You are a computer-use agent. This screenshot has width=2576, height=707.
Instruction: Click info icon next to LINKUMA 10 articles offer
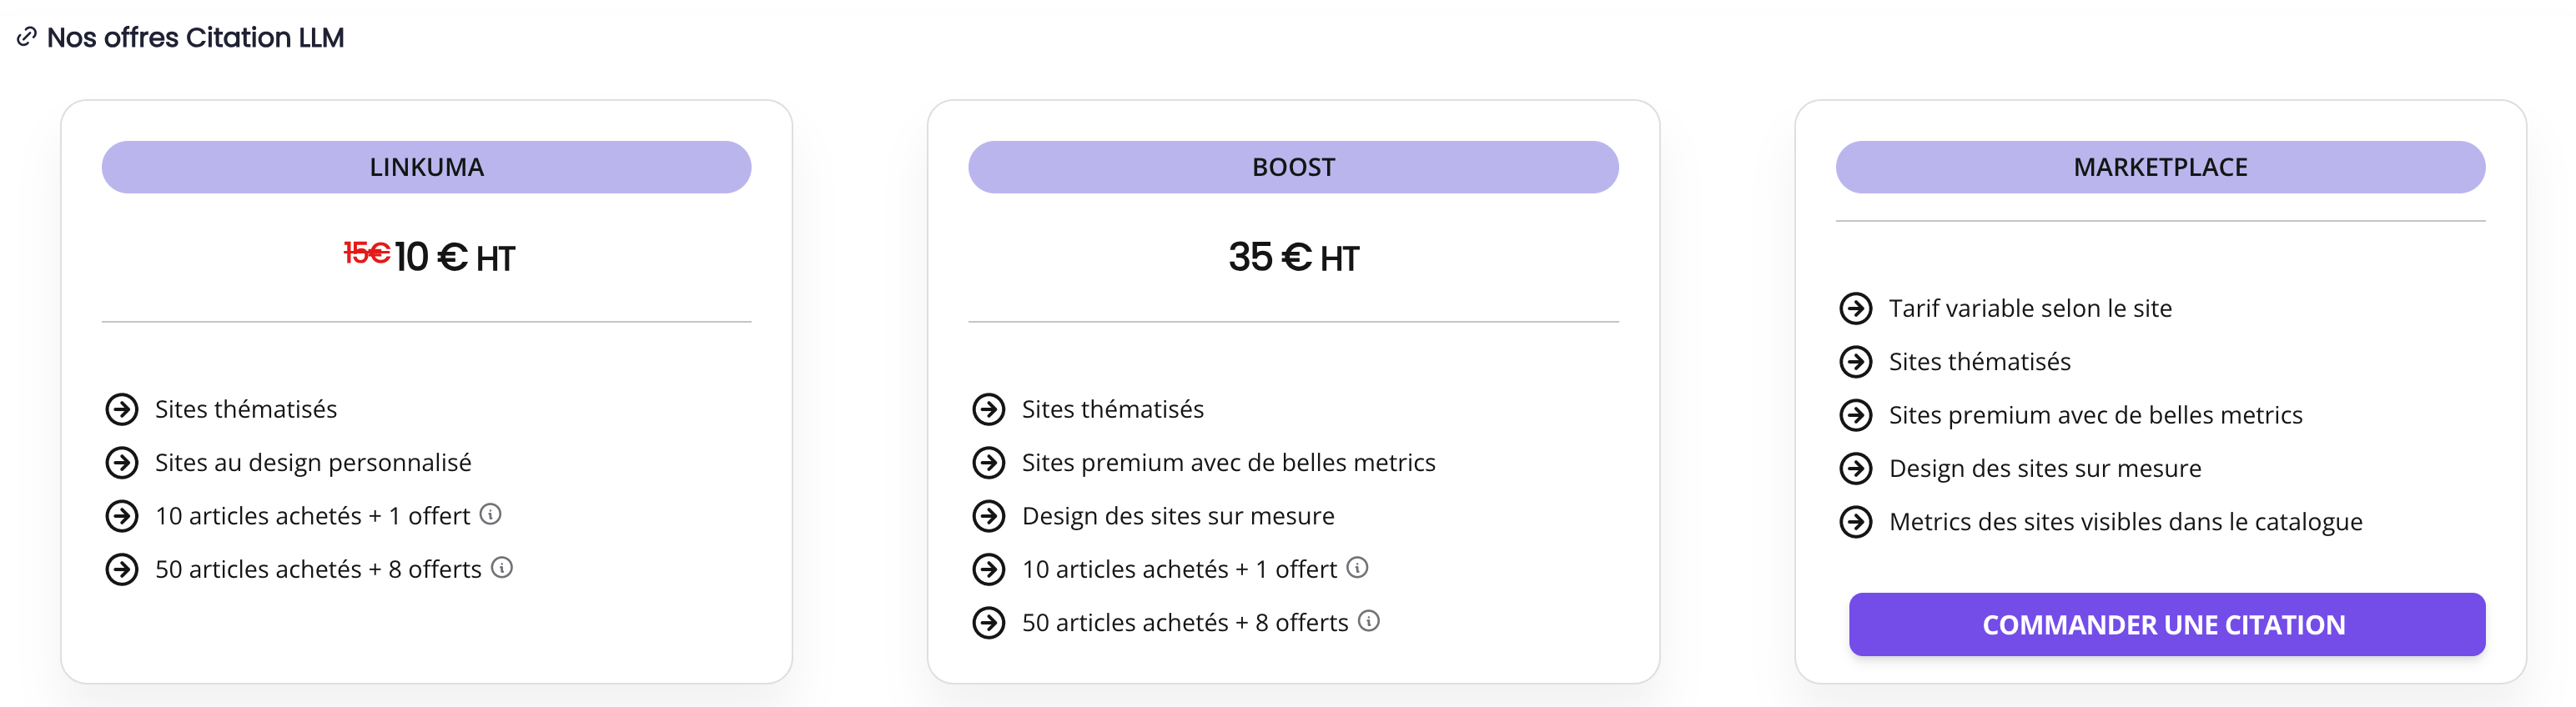tap(490, 514)
